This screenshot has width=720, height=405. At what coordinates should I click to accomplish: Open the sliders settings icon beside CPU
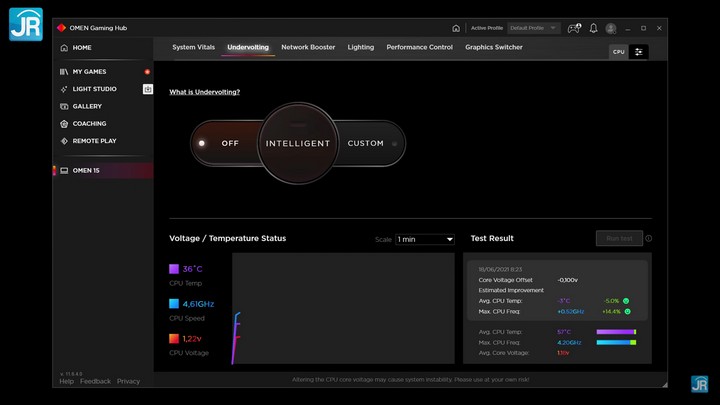coord(638,52)
